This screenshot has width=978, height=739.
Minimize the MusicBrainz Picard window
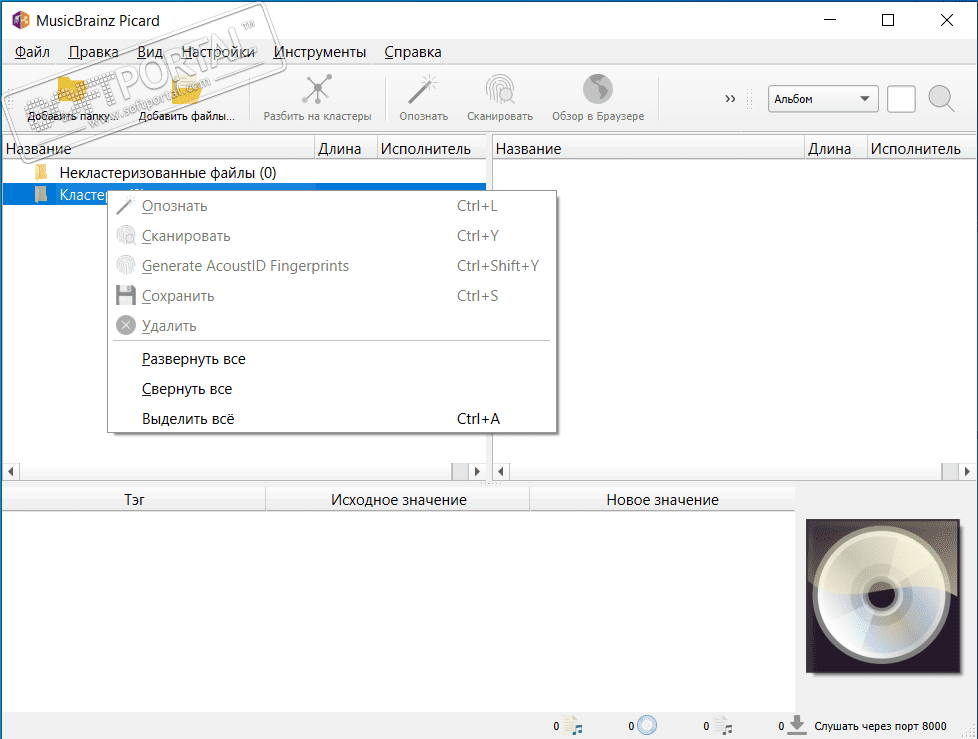(x=830, y=20)
